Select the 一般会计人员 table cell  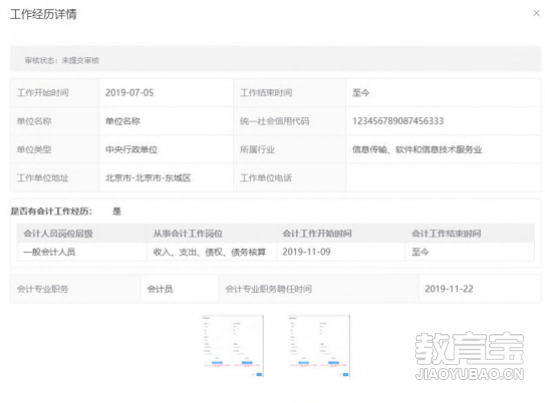82,252
